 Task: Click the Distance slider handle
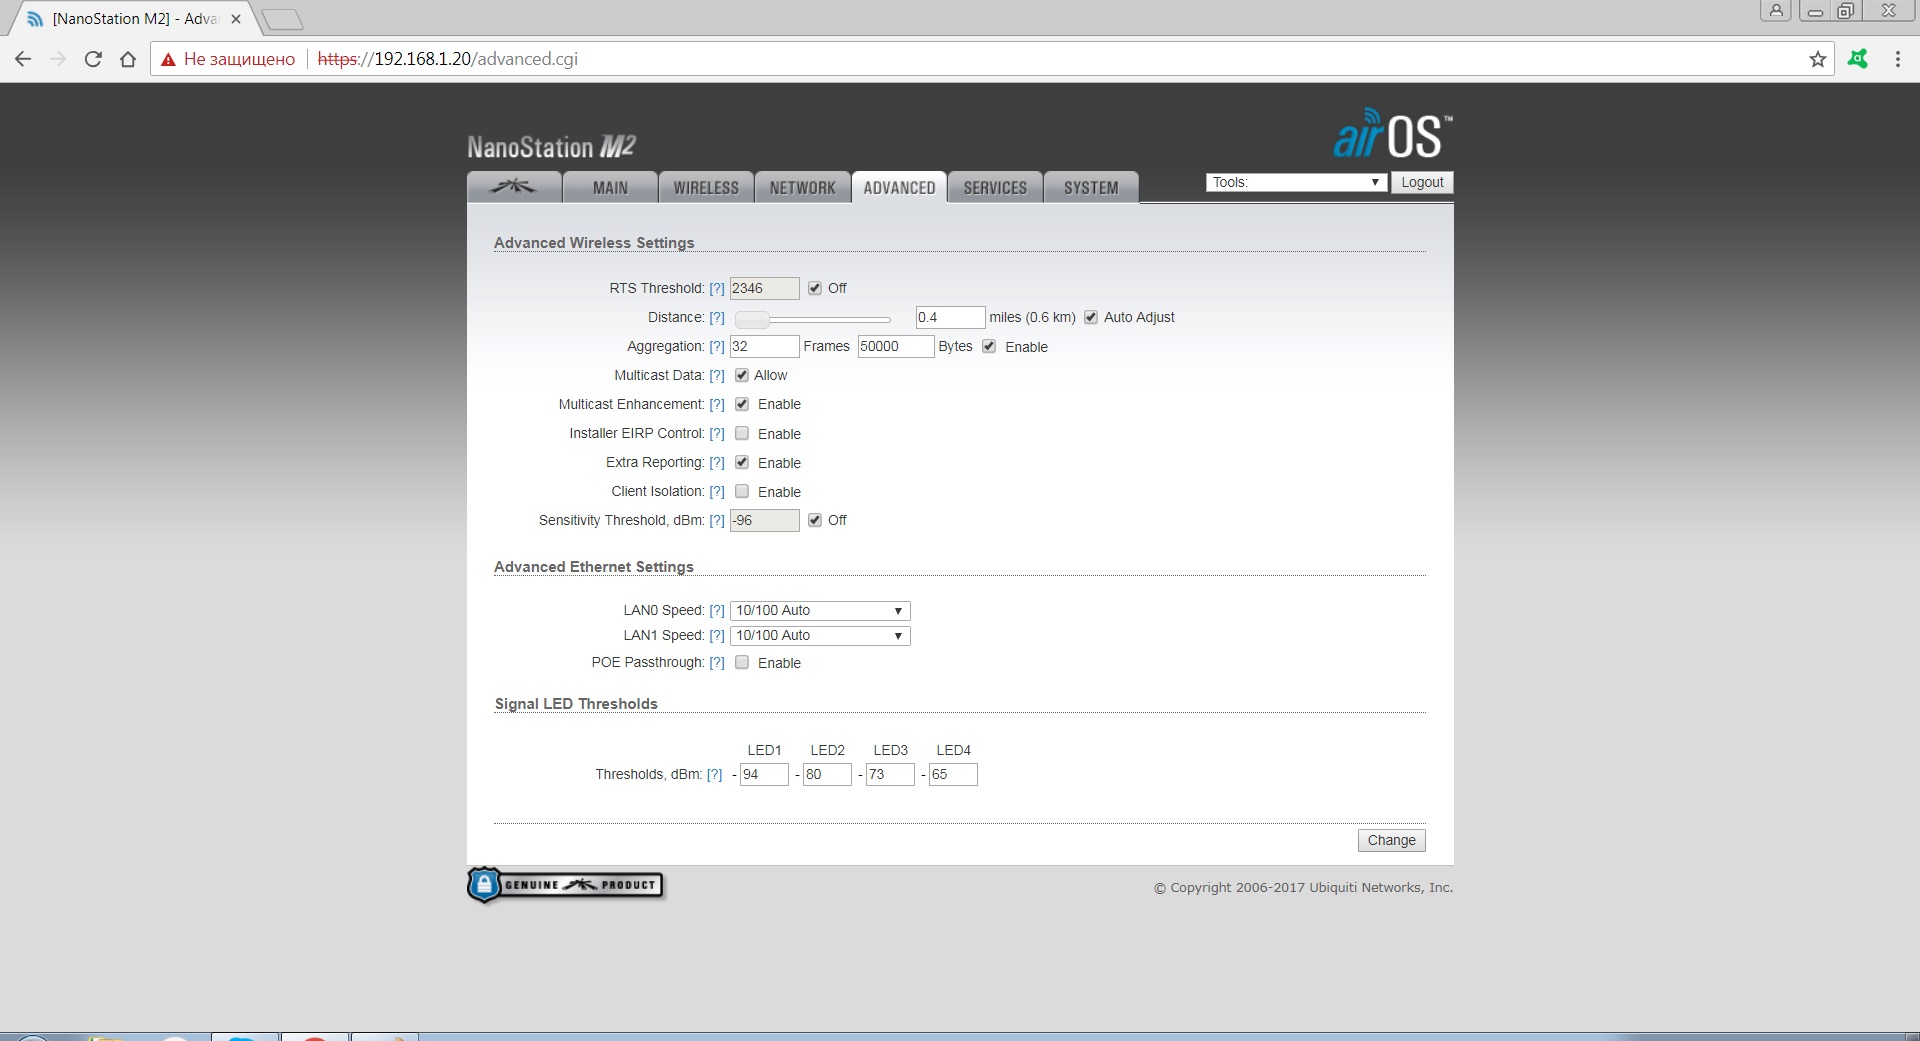click(752, 319)
